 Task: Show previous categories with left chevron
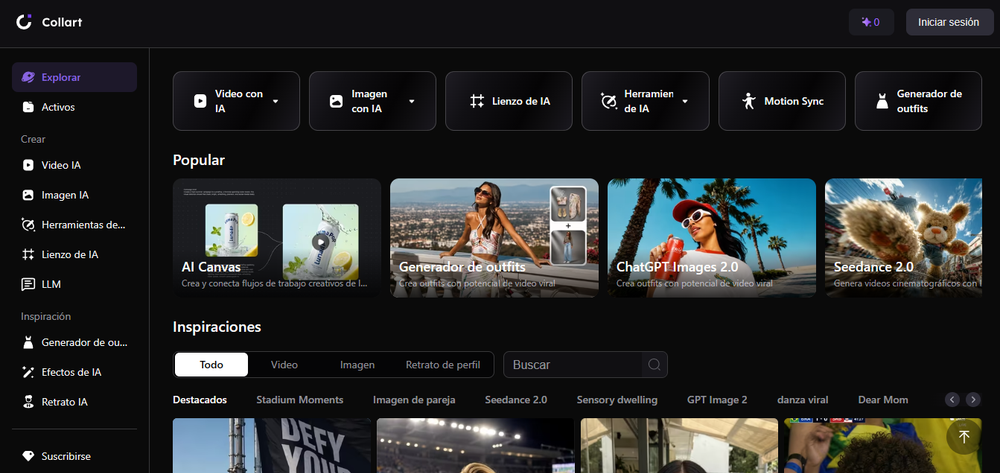coord(952,400)
